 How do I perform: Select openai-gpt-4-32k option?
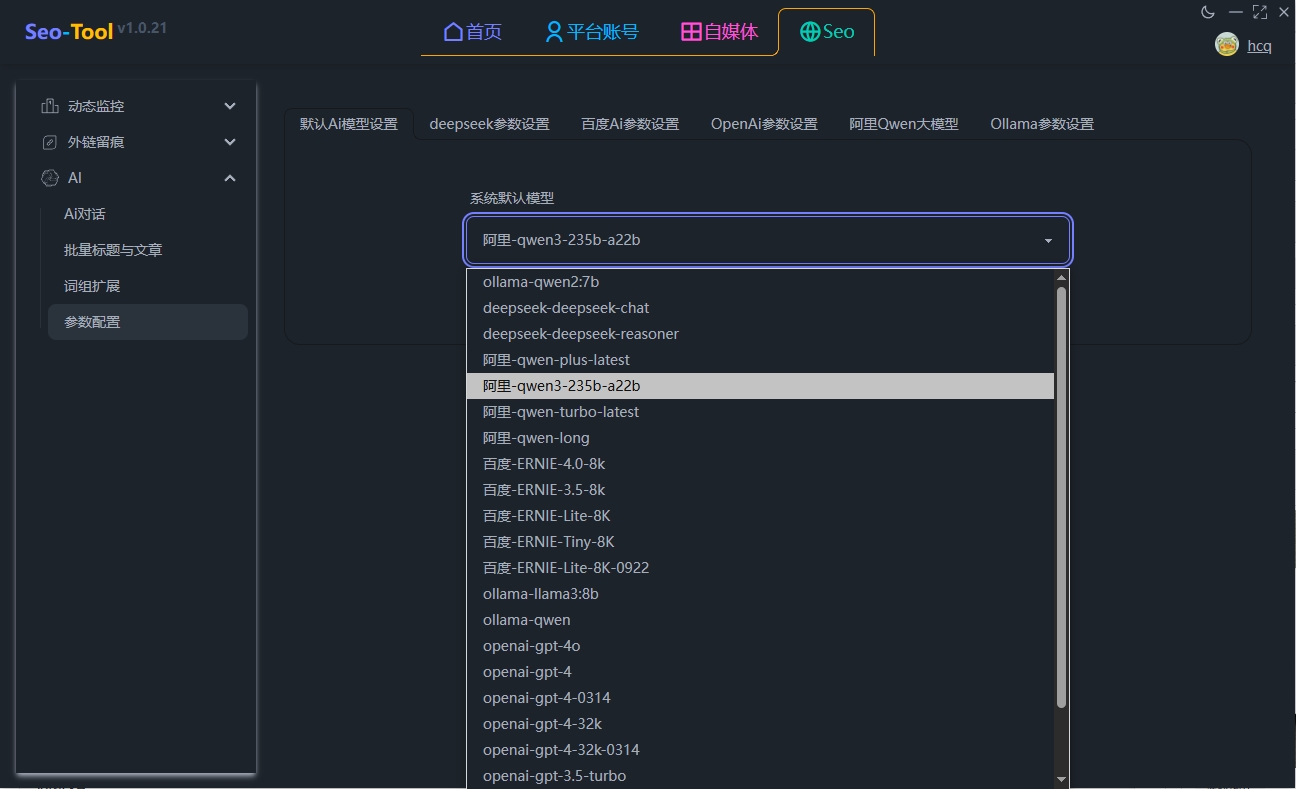[760, 724]
